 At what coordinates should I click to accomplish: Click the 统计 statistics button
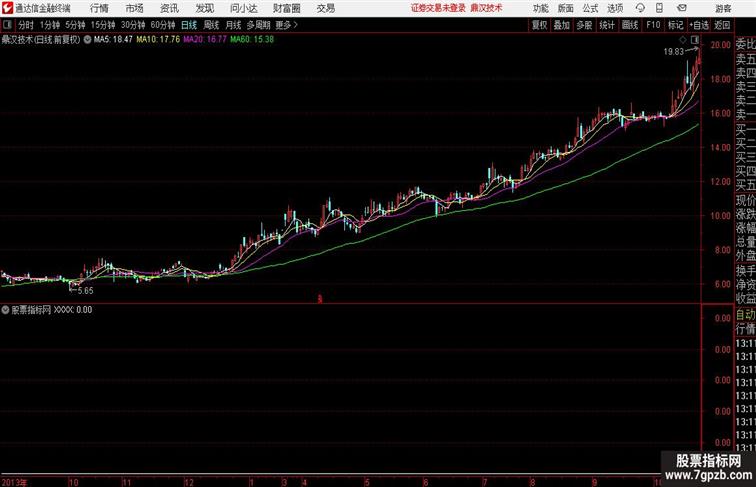point(607,25)
